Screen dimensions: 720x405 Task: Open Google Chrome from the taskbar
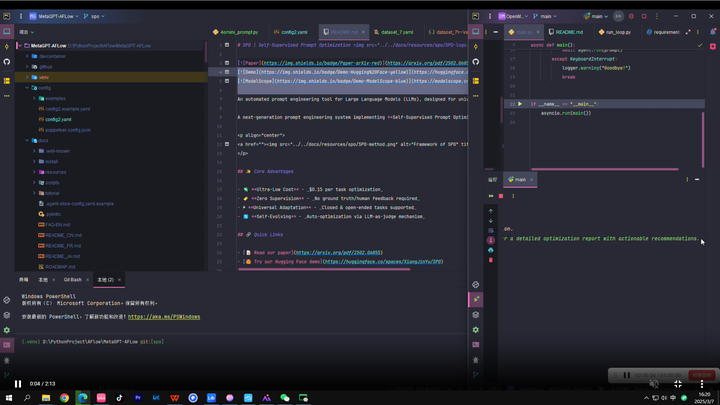[x=65, y=397]
